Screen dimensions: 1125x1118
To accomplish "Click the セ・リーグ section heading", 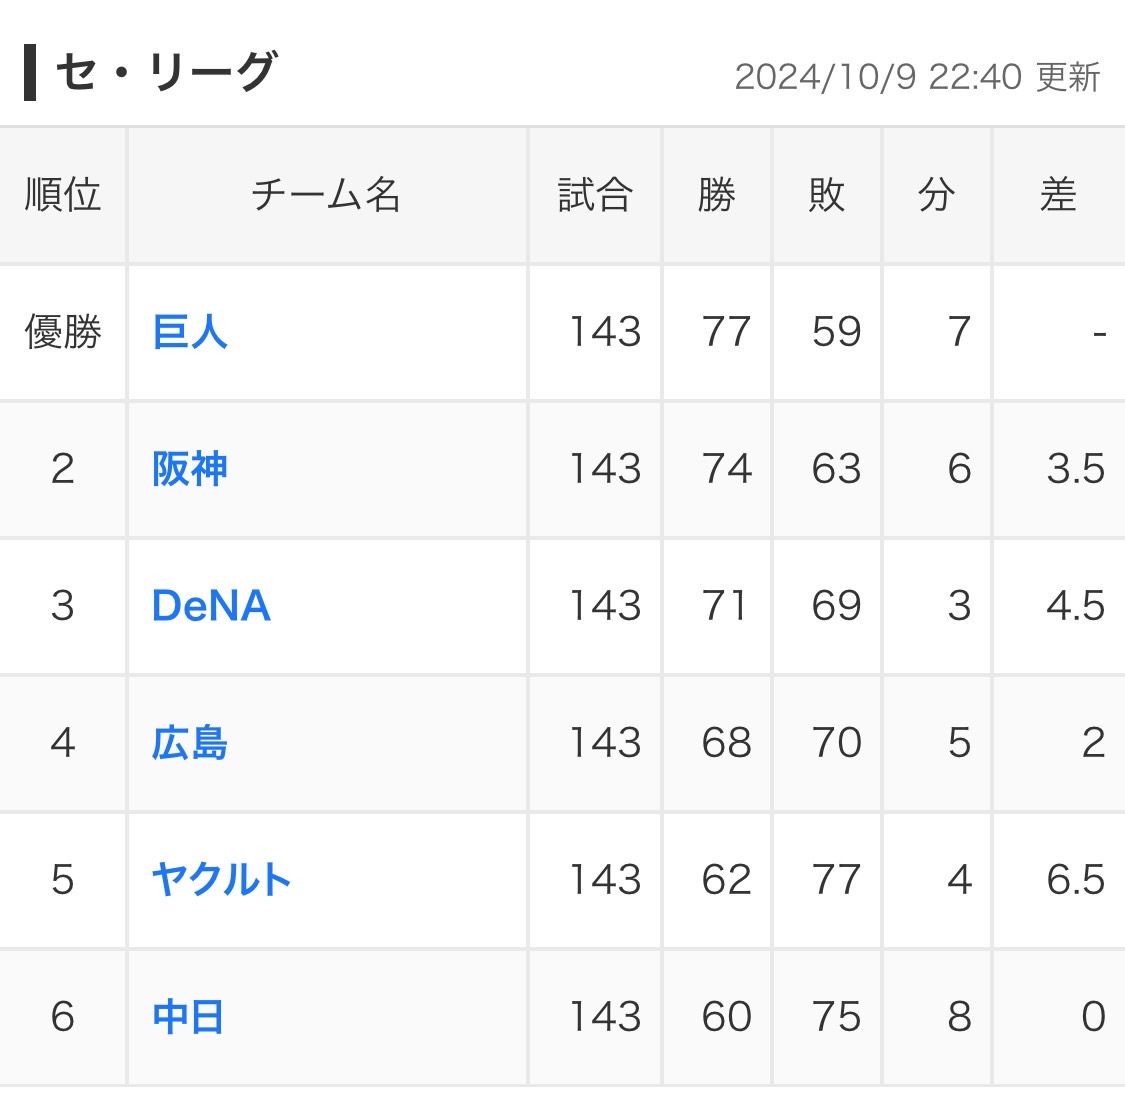I will click(x=165, y=72).
